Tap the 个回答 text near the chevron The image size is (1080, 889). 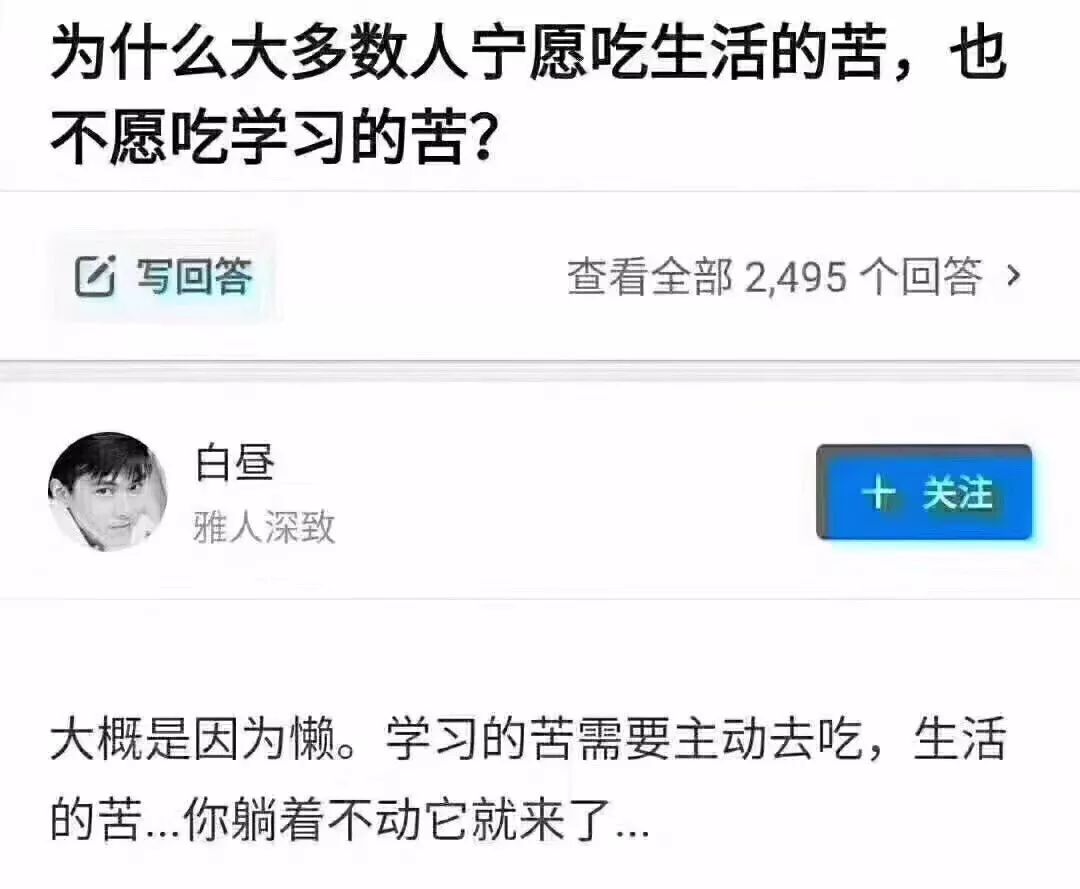(922, 277)
